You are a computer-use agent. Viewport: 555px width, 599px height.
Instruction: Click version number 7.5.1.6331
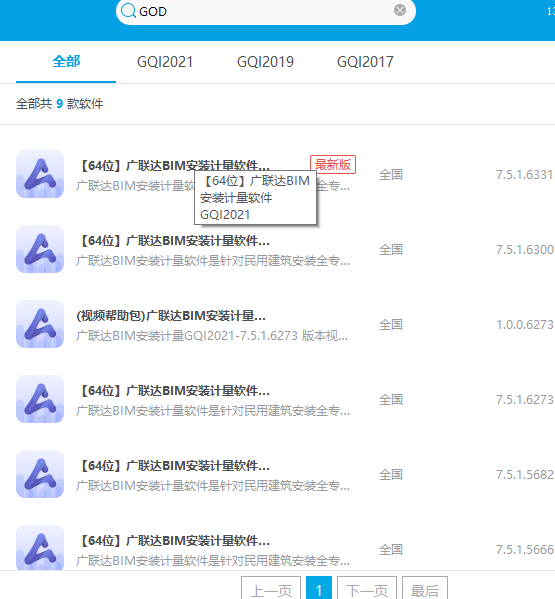click(x=524, y=175)
